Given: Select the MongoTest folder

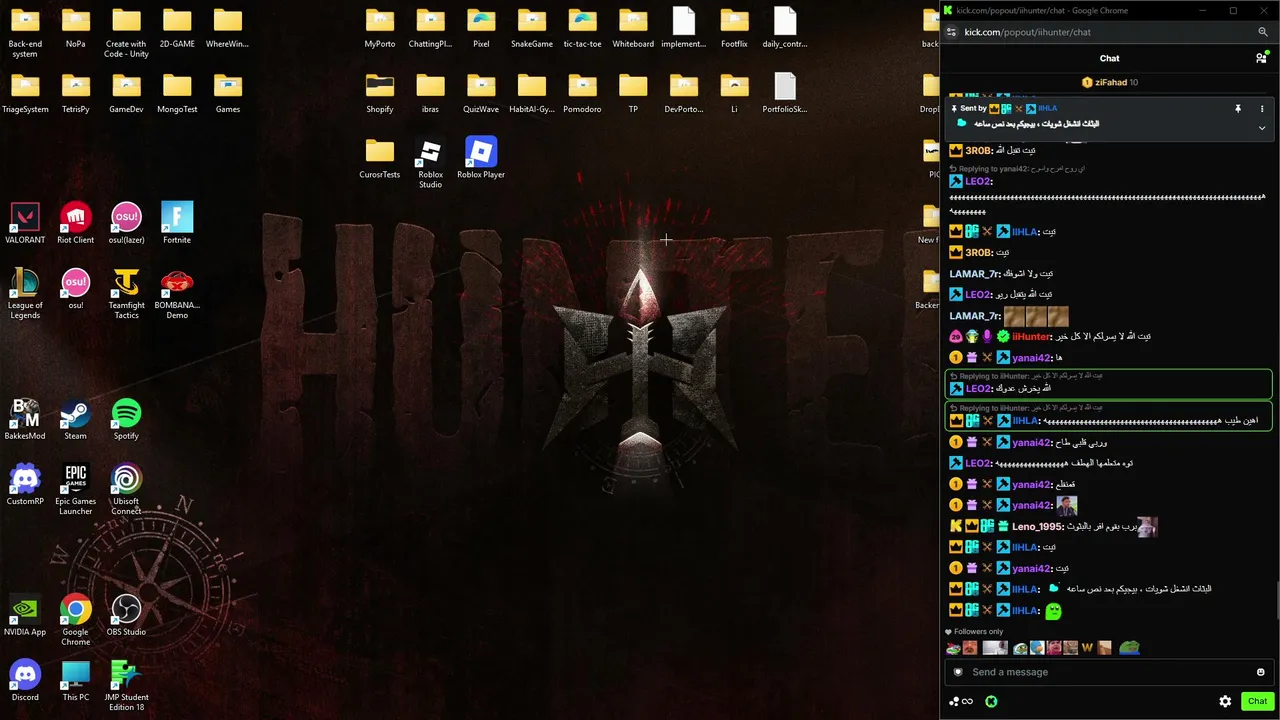Looking at the screenshot, I should (177, 93).
